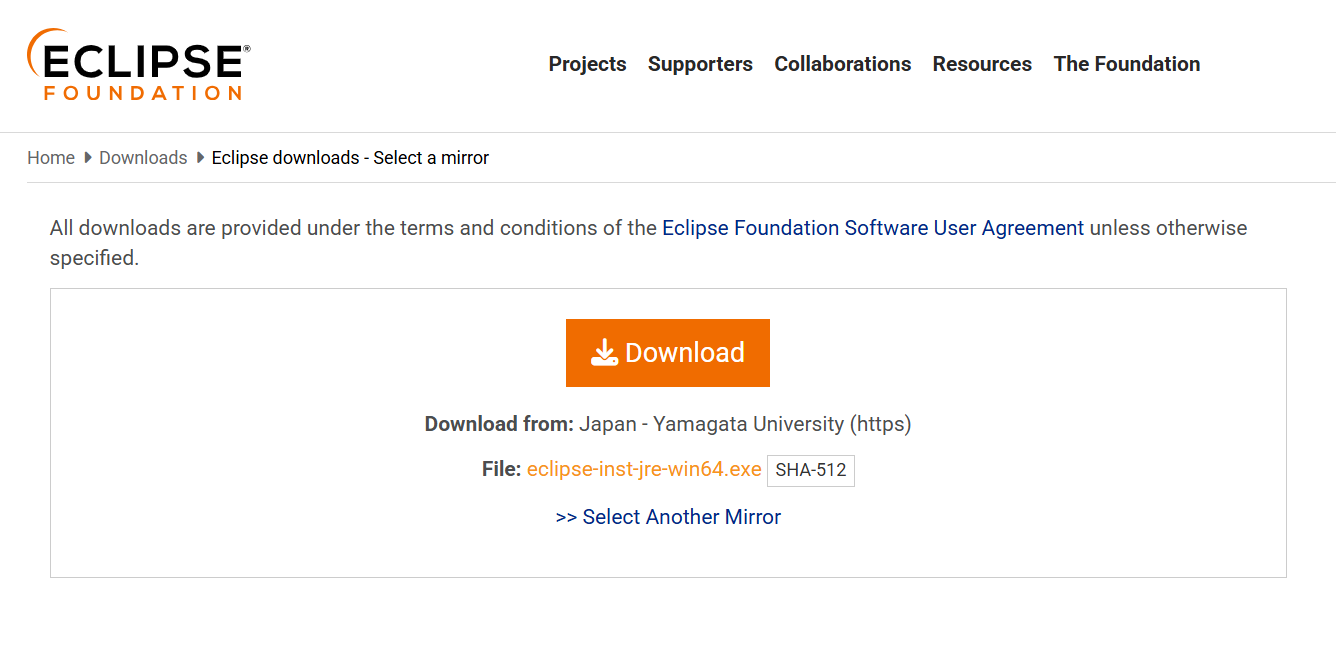
Task: Open the Resources menu
Action: pyautogui.click(x=982, y=64)
